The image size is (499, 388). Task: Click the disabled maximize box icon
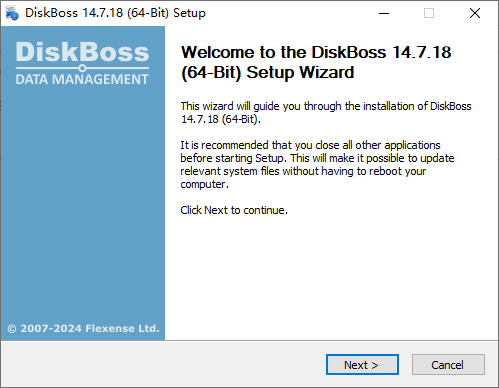pos(429,13)
